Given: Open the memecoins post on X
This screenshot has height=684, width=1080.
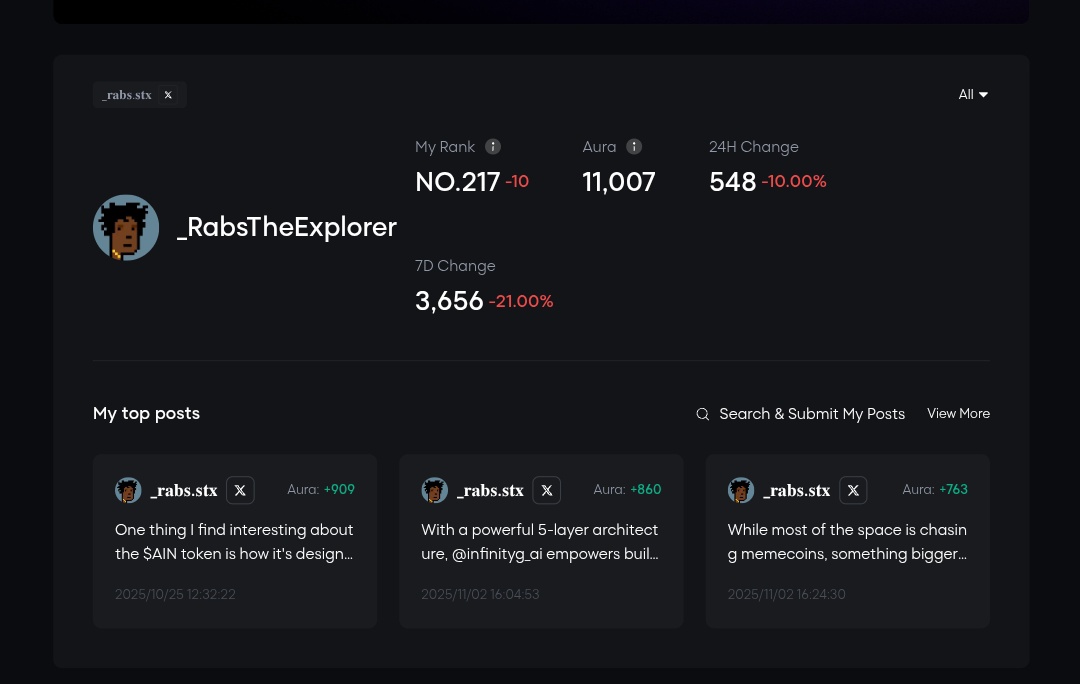Looking at the screenshot, I should tap(853, 490).
